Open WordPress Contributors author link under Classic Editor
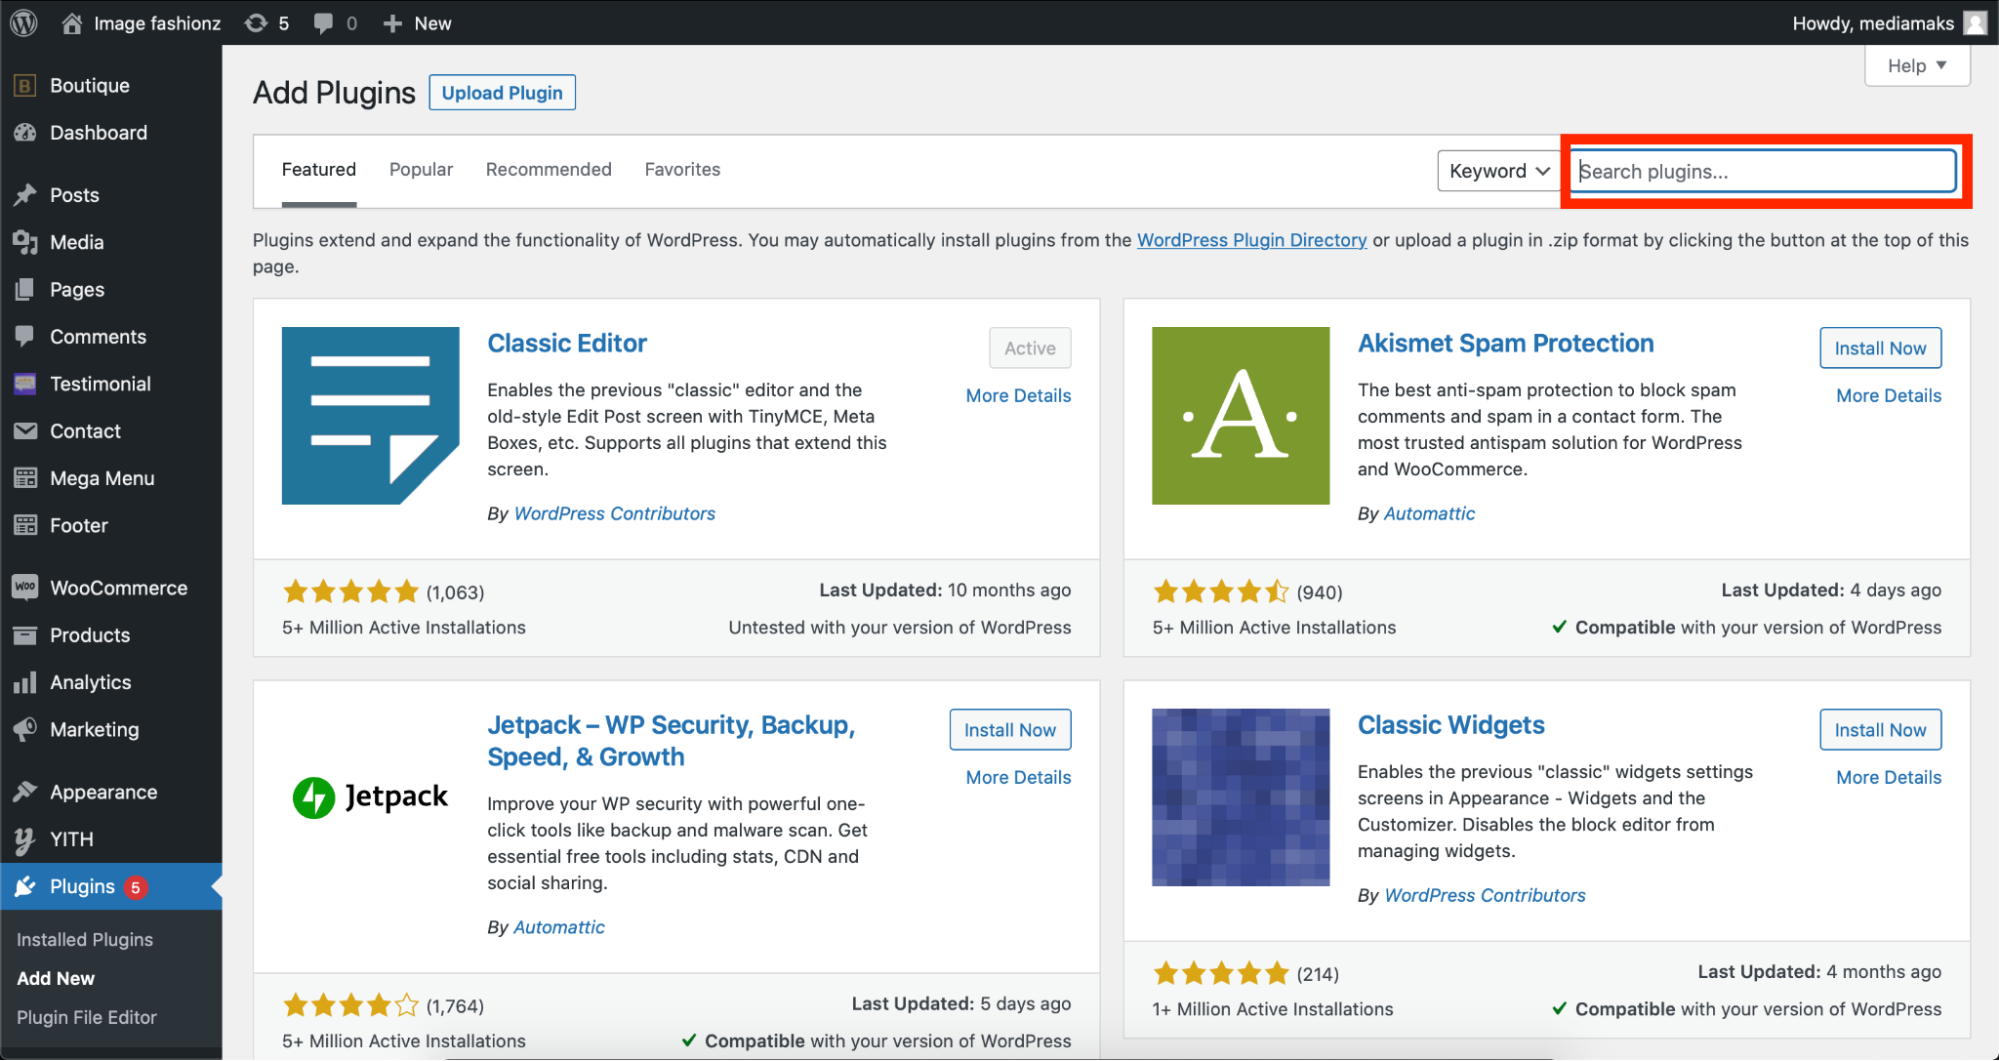 614,514
